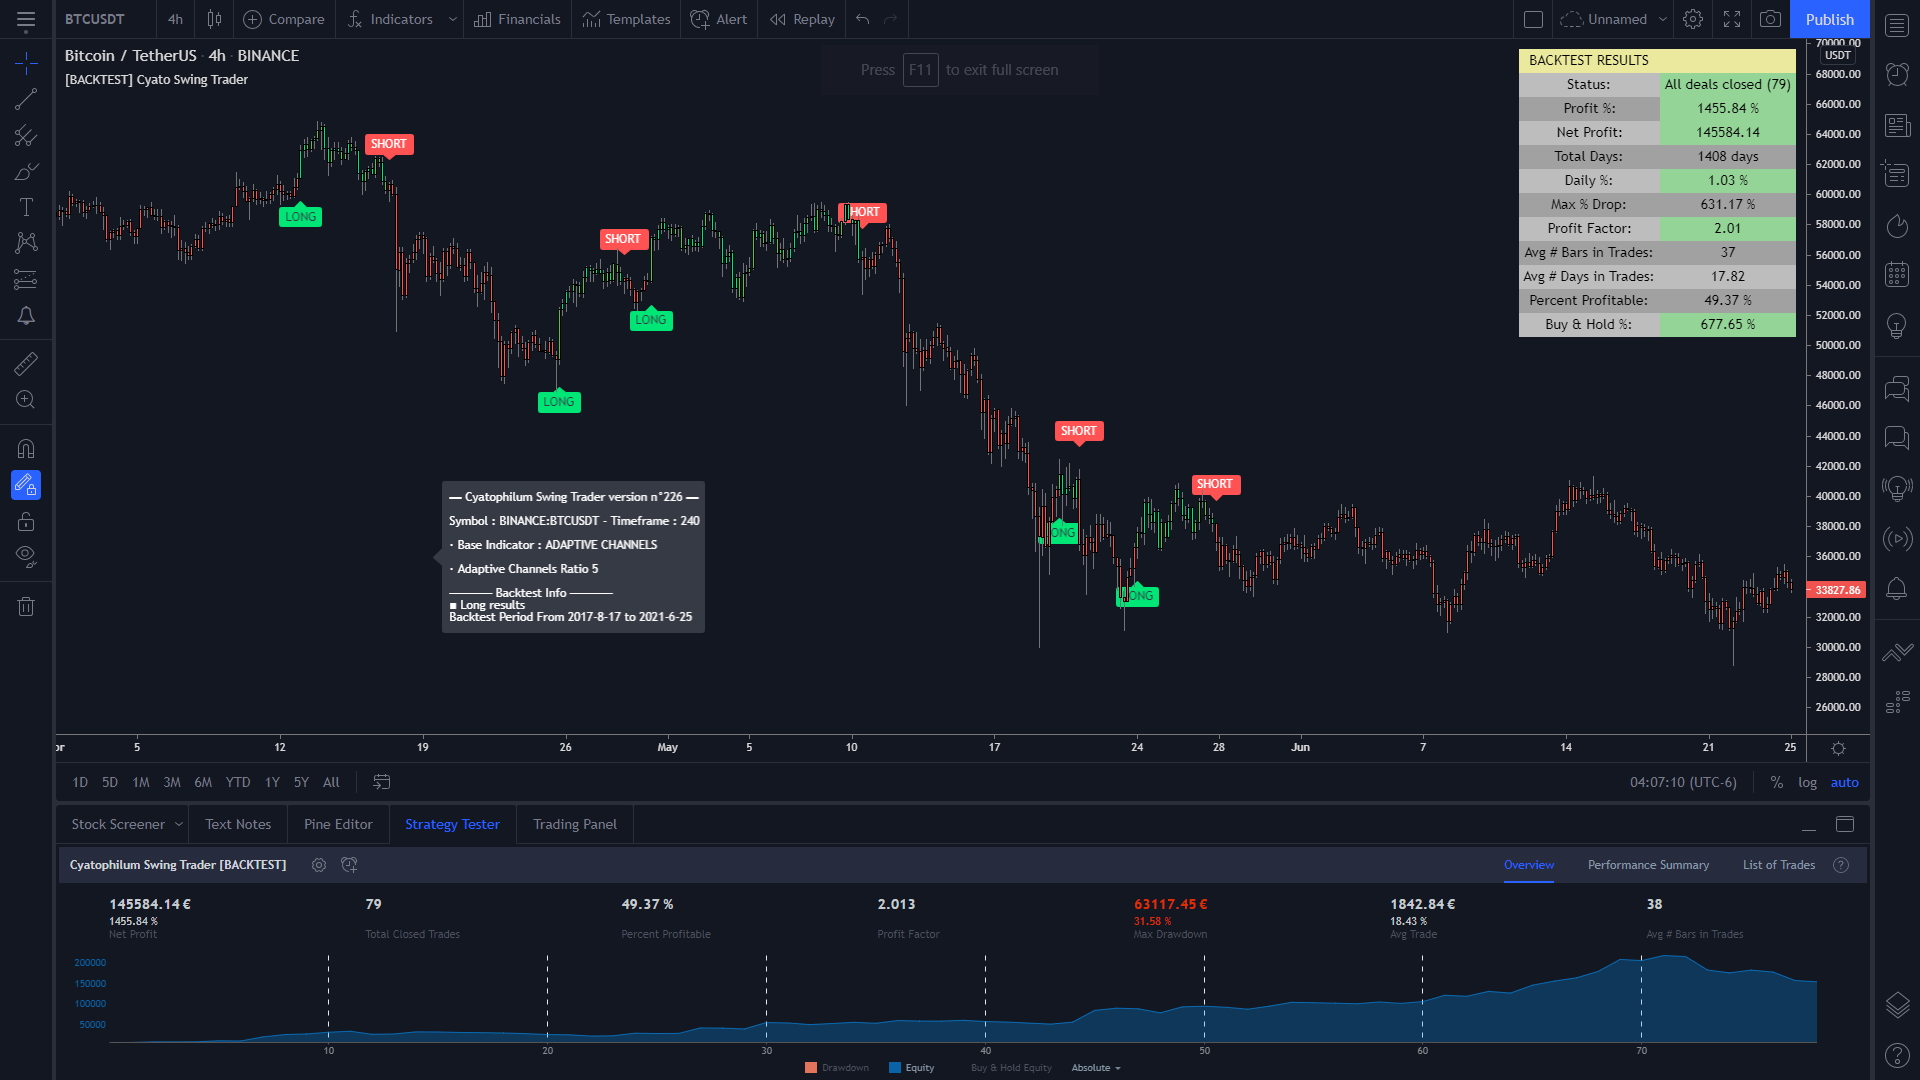Screen dimensions: 1920x1080
Task: Click the Compare symbol button
Action: click(x=284, y=19)
